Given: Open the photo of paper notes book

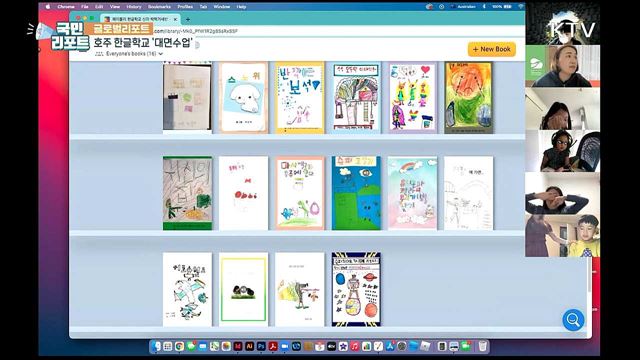Looking at the screenshot, I should [x=187, y=98].
